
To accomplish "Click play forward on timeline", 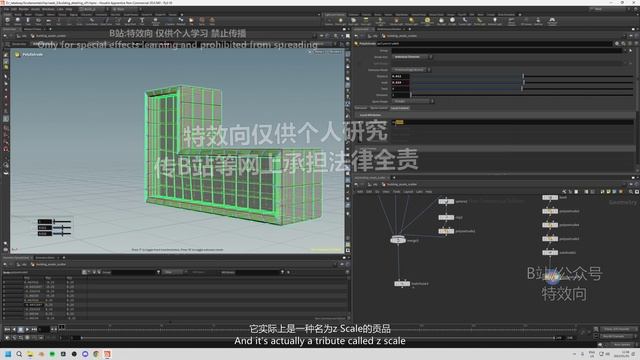I will coord(27,329).
